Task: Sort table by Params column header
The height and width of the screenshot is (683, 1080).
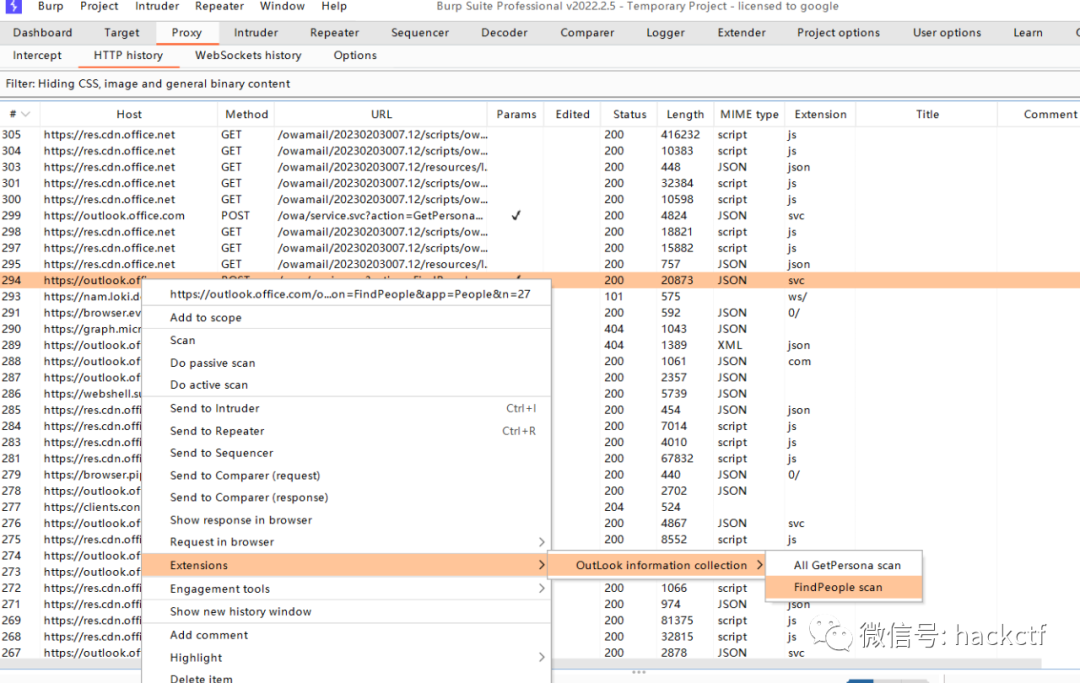Action: (516, 114)
